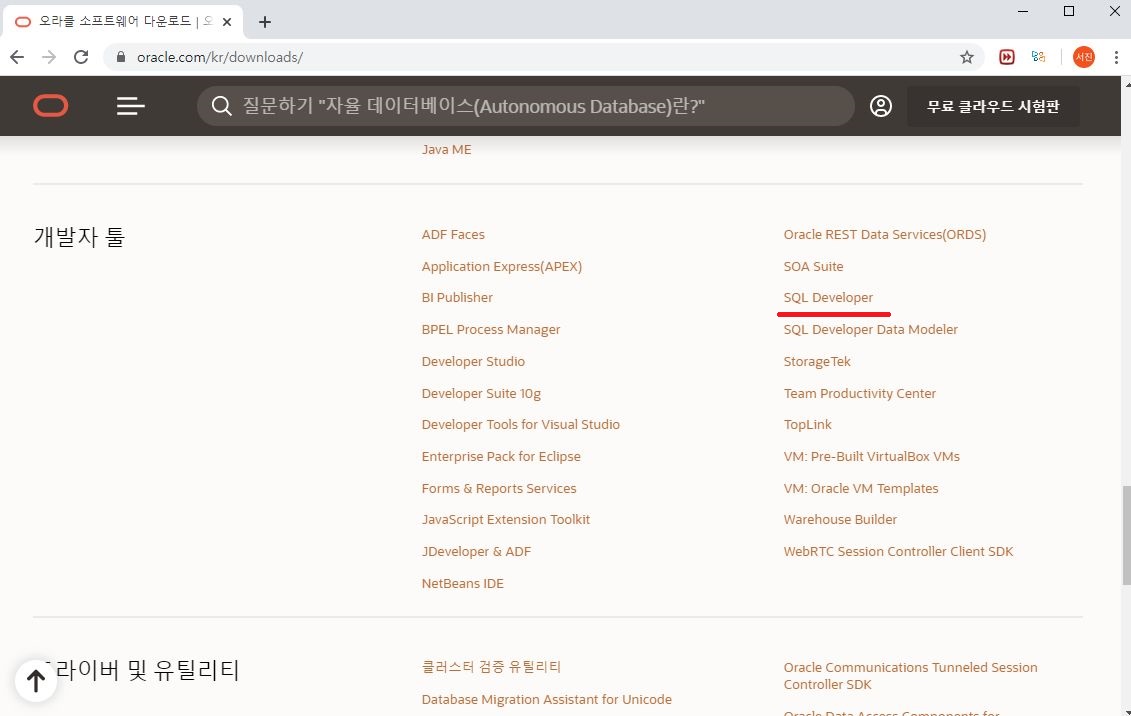1131x716 pixels.
Task: Open the StorageTek link
Action: coord(817,361)
